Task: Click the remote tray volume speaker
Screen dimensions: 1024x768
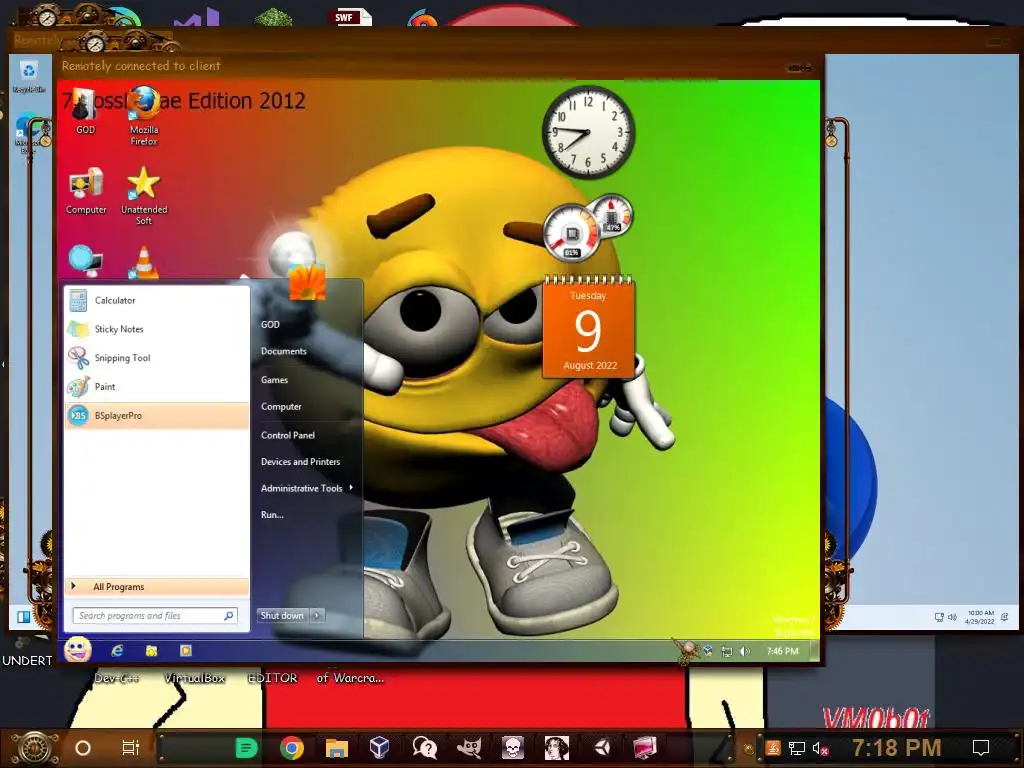Action: click(x=745, y=651)
